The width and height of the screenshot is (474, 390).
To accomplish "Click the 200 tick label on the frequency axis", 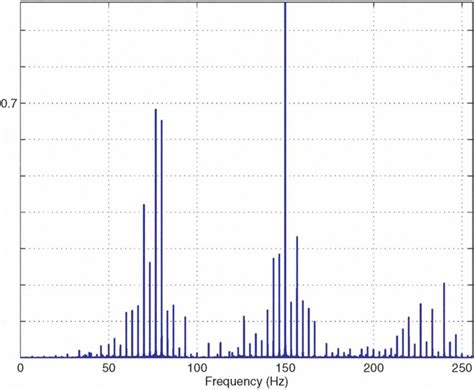I will click(x=373, y=368).
